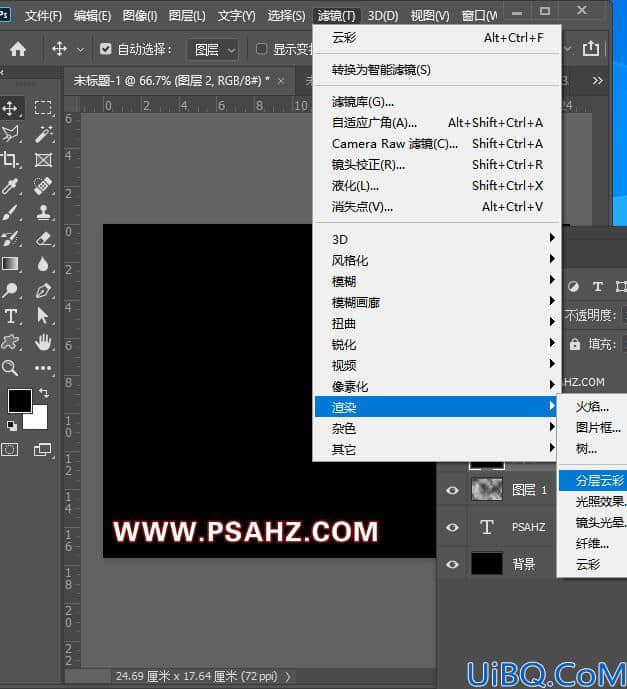Select the Brush tool

(x=10, y=213)
